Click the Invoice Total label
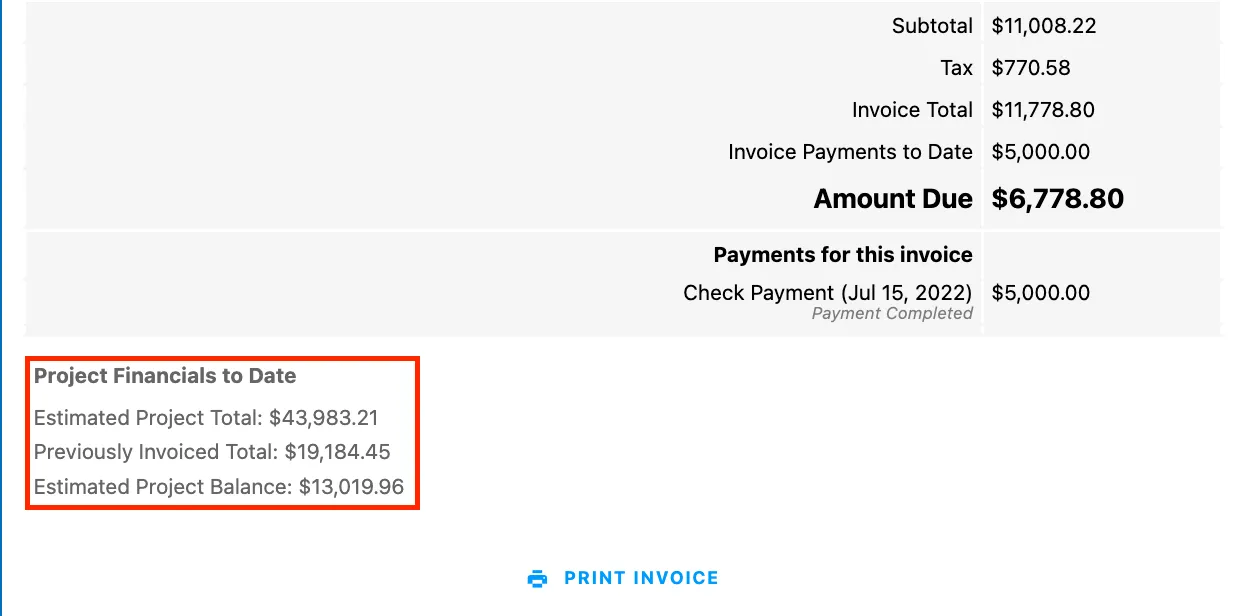The image size is (1244, 616). [x=912, y=110]
